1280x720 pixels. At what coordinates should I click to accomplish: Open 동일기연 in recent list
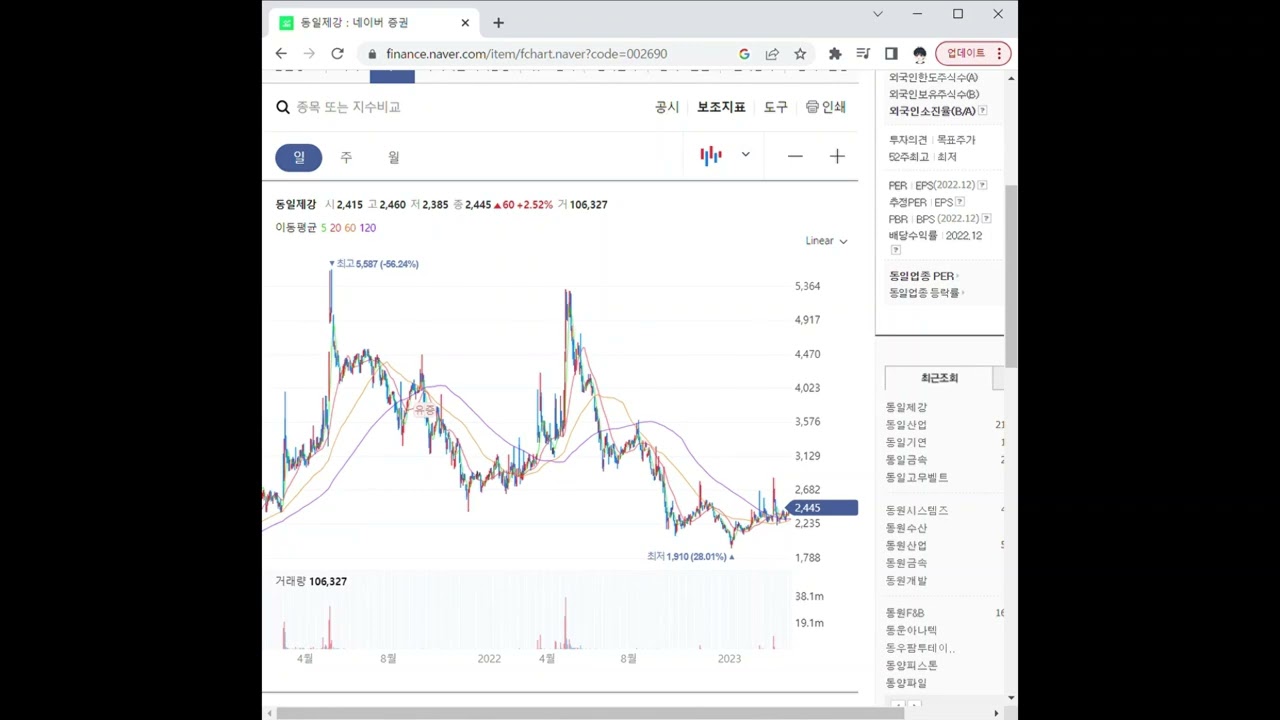point(906,442)
